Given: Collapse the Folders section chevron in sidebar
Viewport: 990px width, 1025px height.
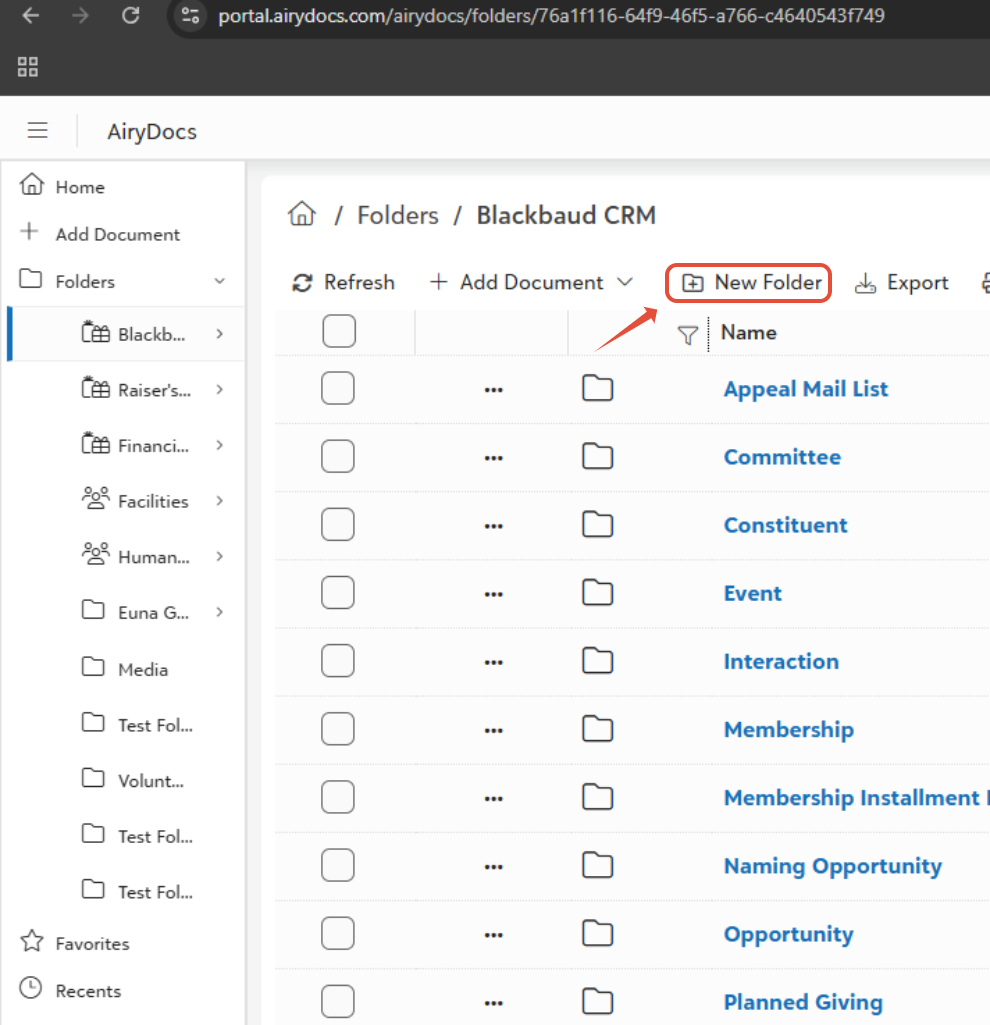Looking at the screenshot, I should tap(220, 281).
